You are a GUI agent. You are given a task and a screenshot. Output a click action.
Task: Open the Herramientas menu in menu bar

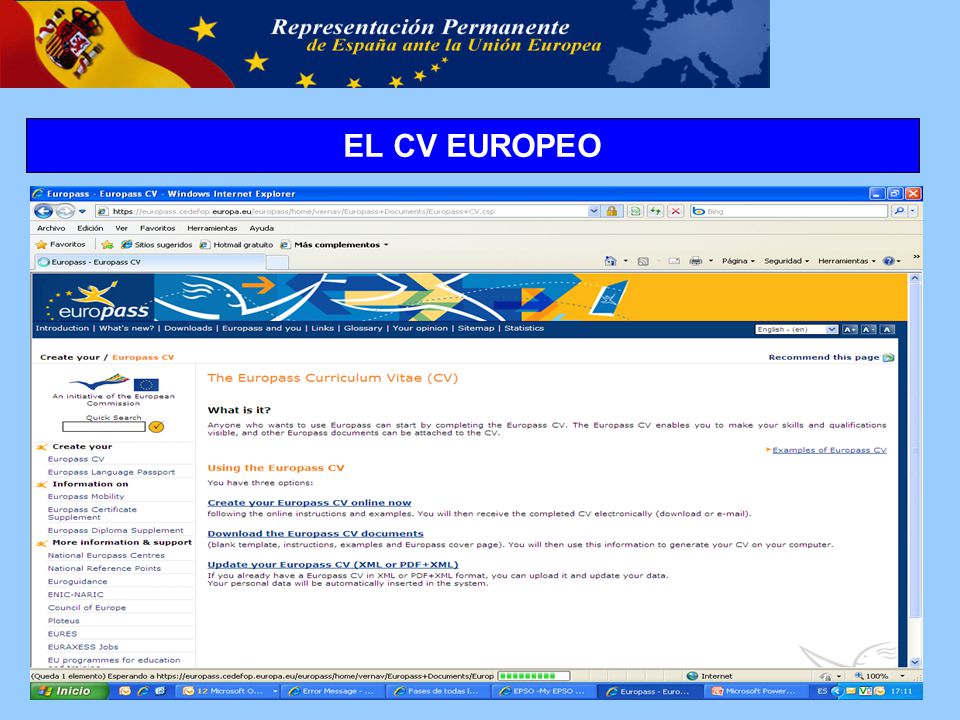point(212,228)
